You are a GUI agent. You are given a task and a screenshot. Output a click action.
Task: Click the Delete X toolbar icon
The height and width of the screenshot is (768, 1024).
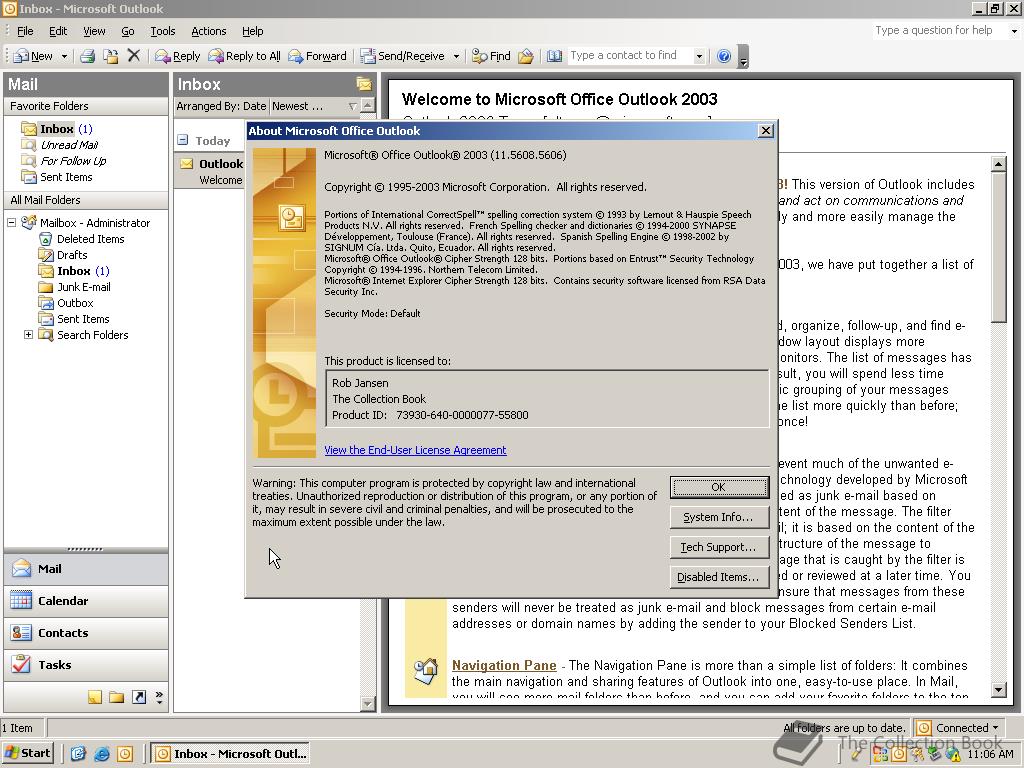[x=133, y=56]
